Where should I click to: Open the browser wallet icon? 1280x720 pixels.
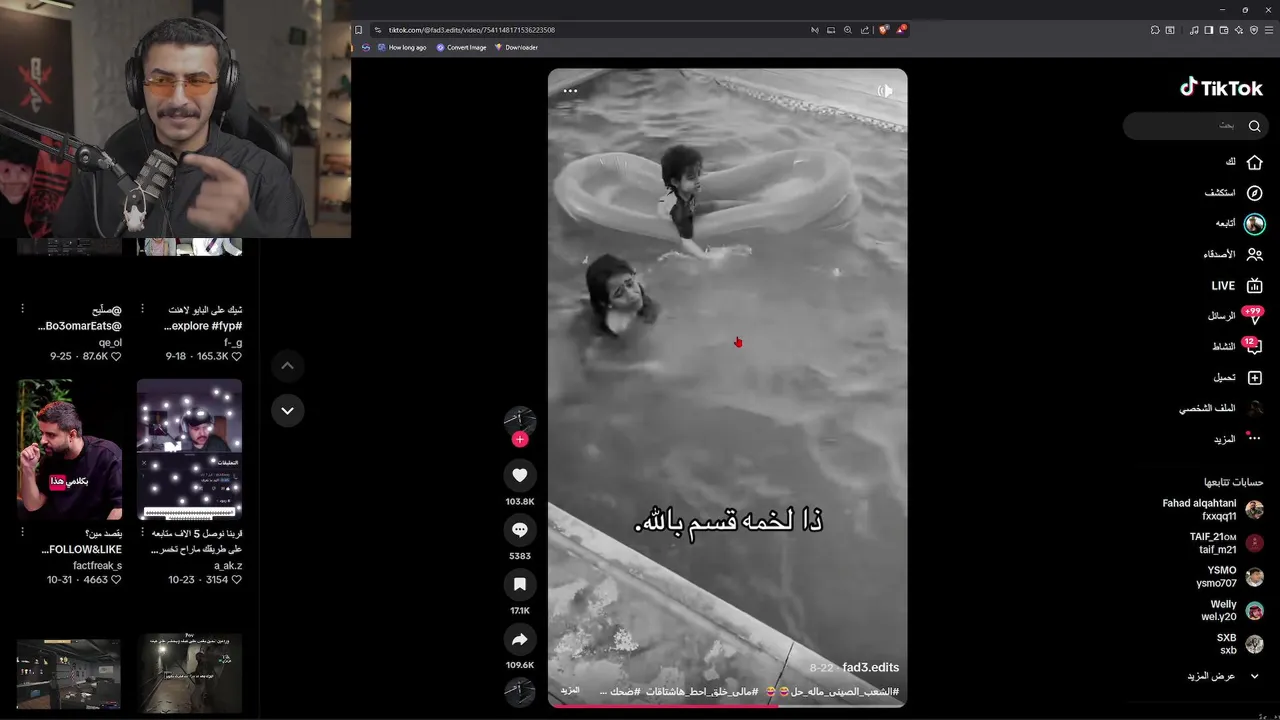click(1224, 30)
